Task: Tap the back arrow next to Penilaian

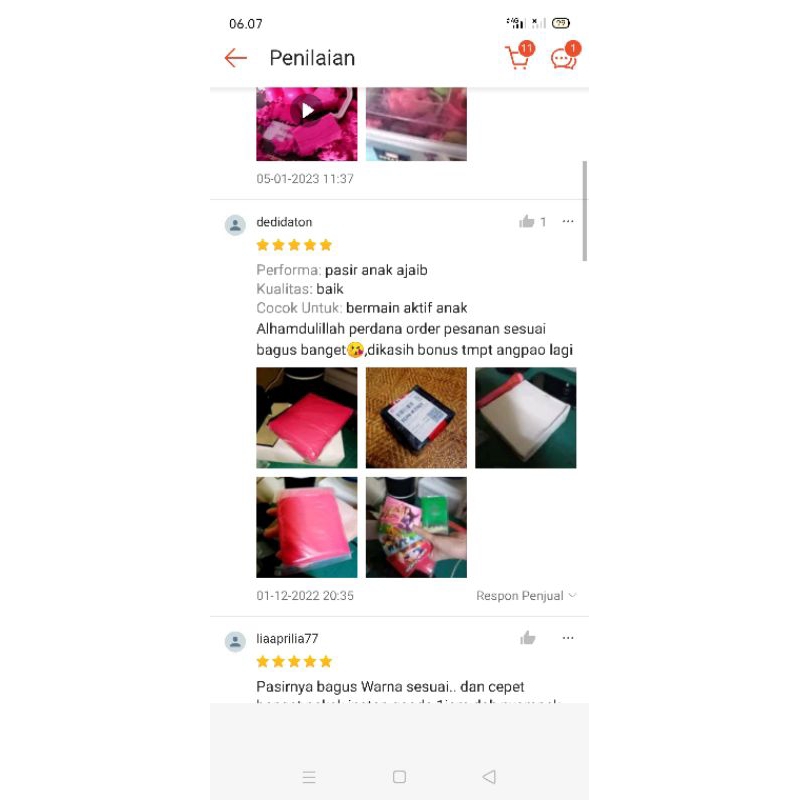Action: pyautogui.click(x=235, y=58)
